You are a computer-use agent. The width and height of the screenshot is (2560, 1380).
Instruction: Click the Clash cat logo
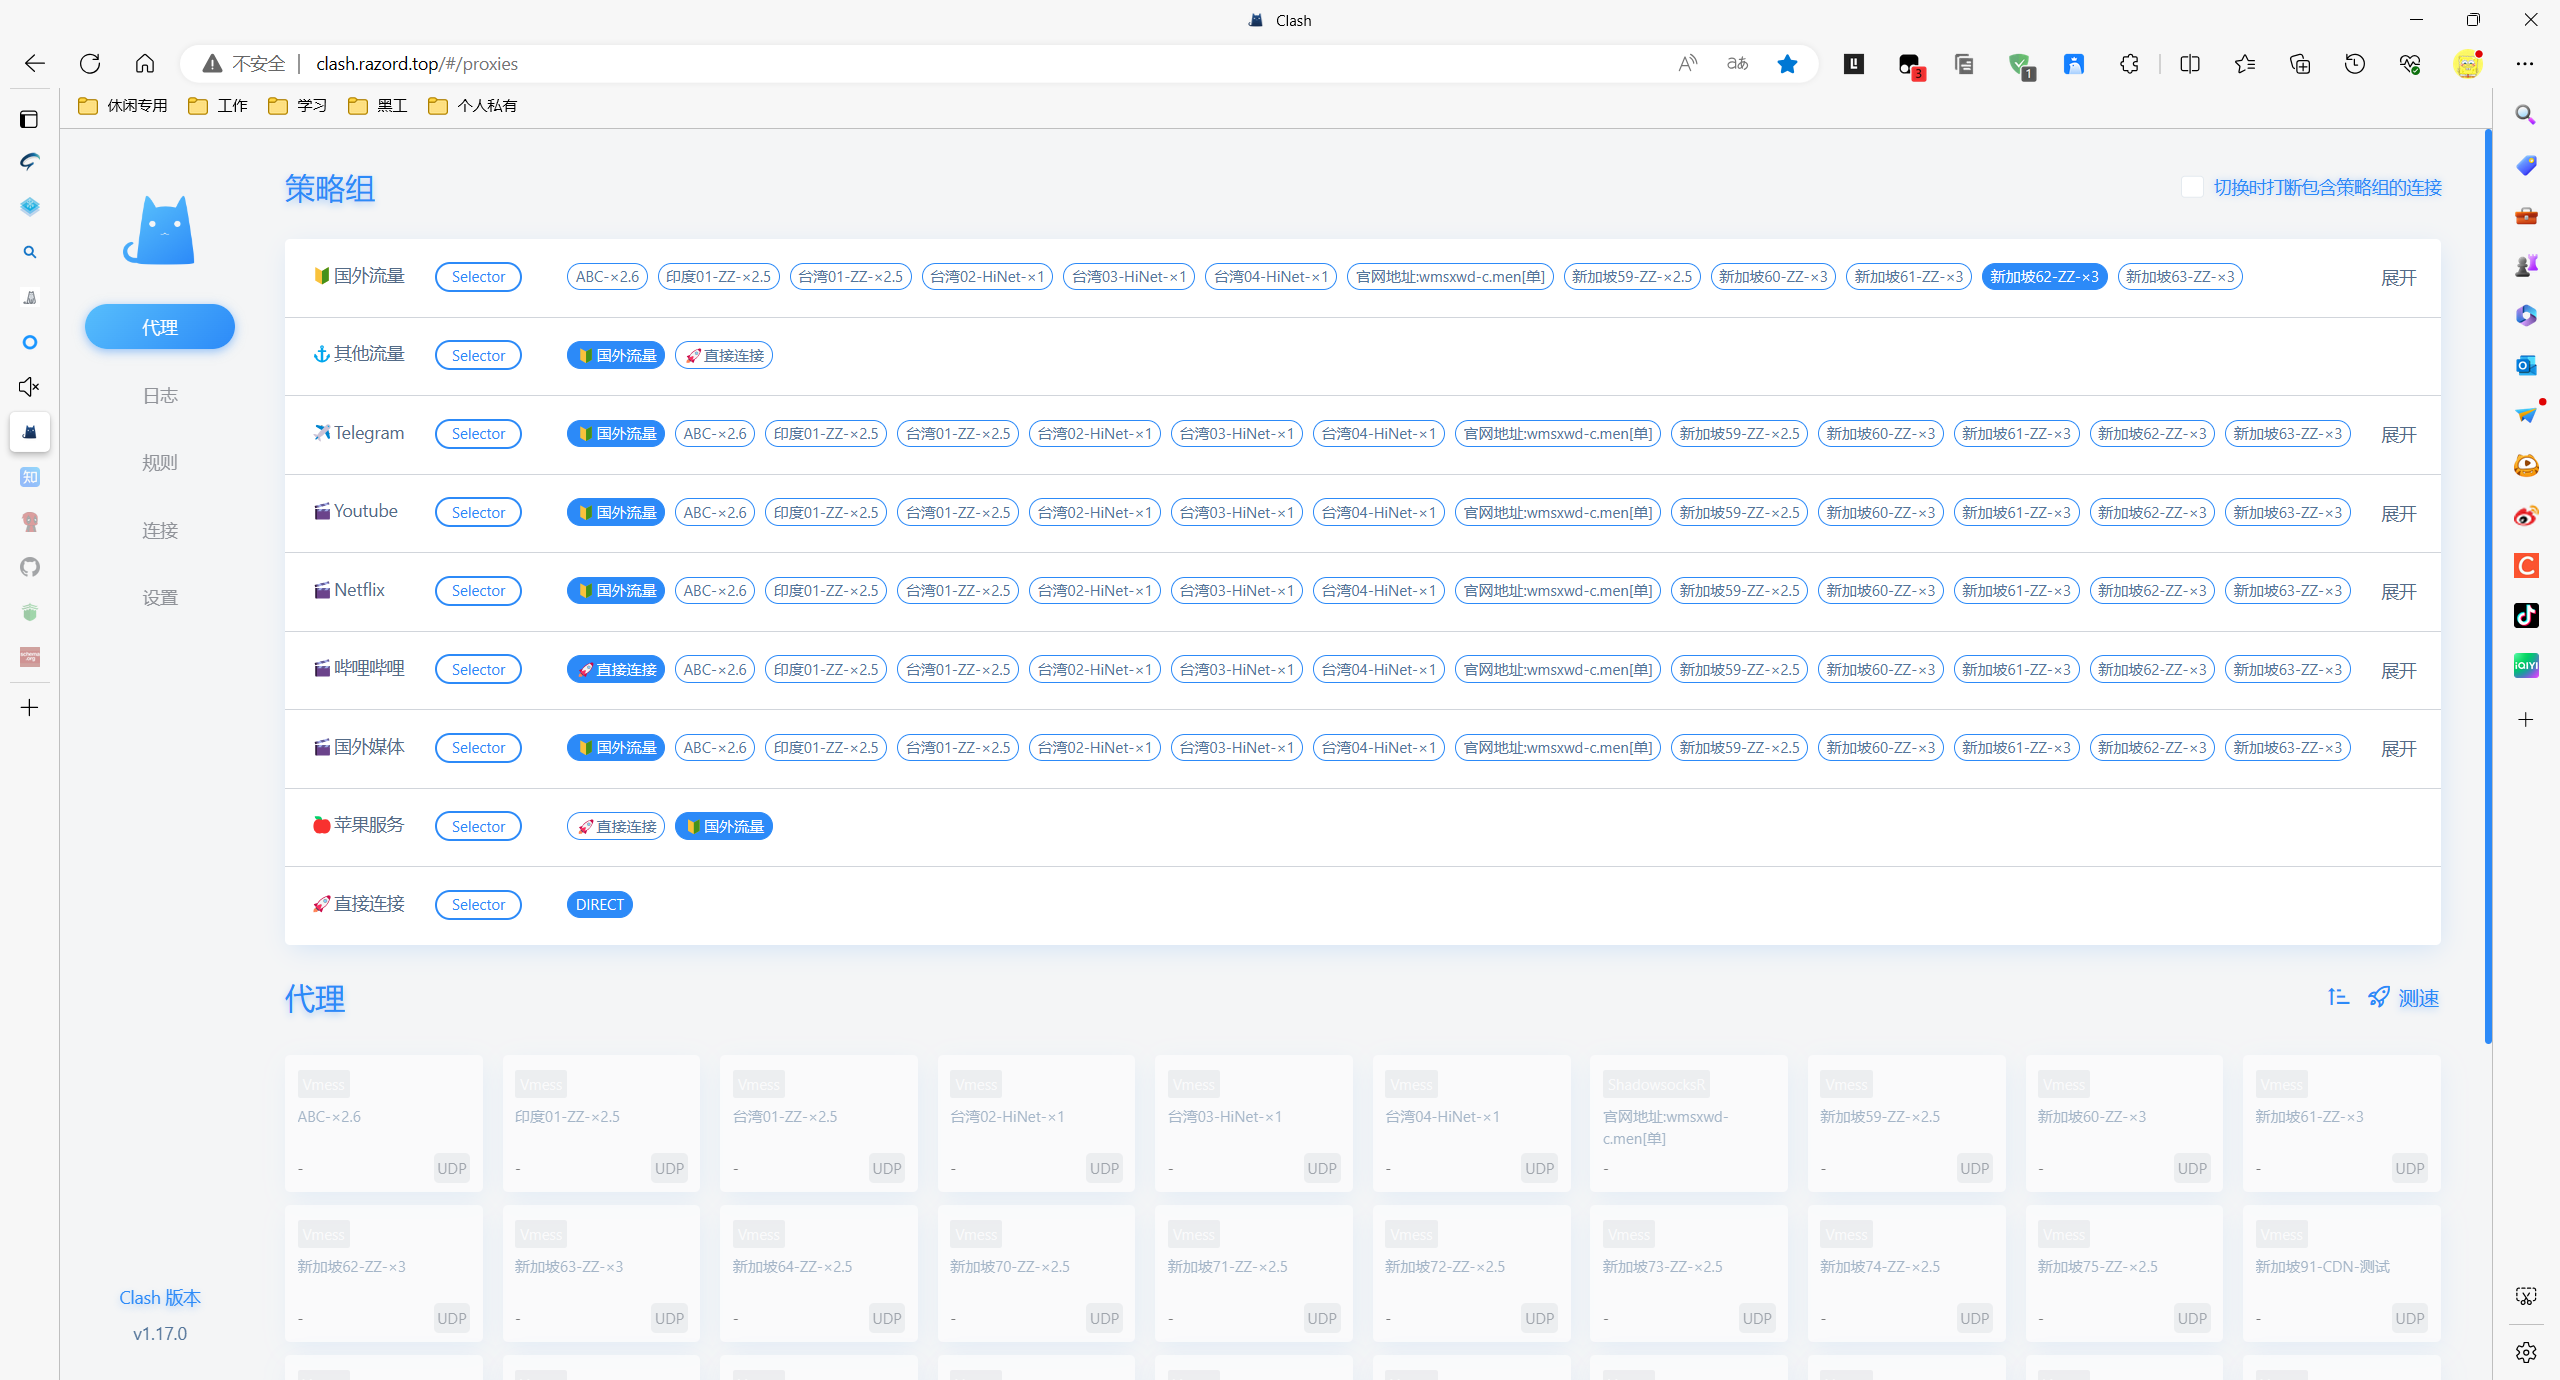pyautogui.click(x=160, y=230)
